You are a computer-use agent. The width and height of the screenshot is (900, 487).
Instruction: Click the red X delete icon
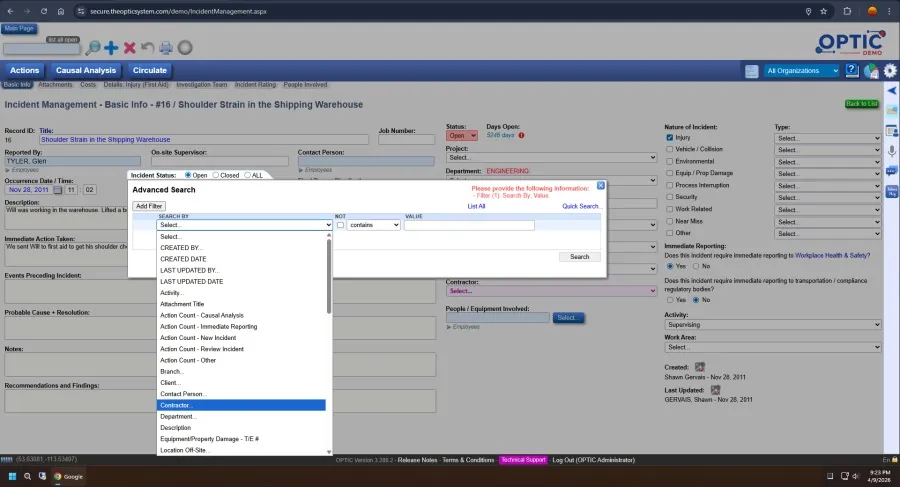(x=129, y=47)
